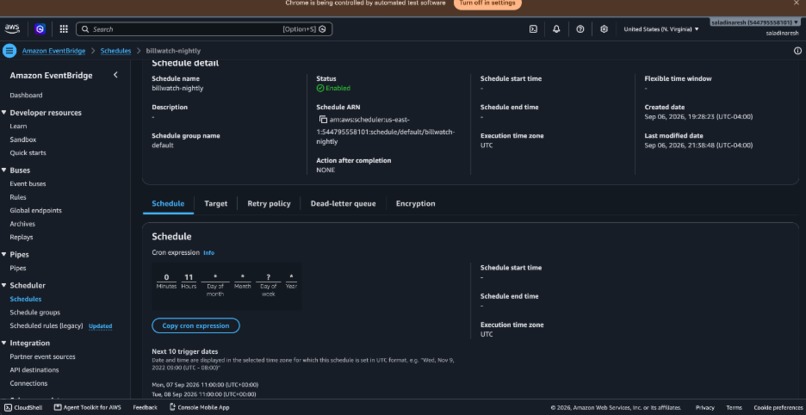Open Schedules under Scheduler section
This screenshot has width=806, height=415.
click(26, 299)
